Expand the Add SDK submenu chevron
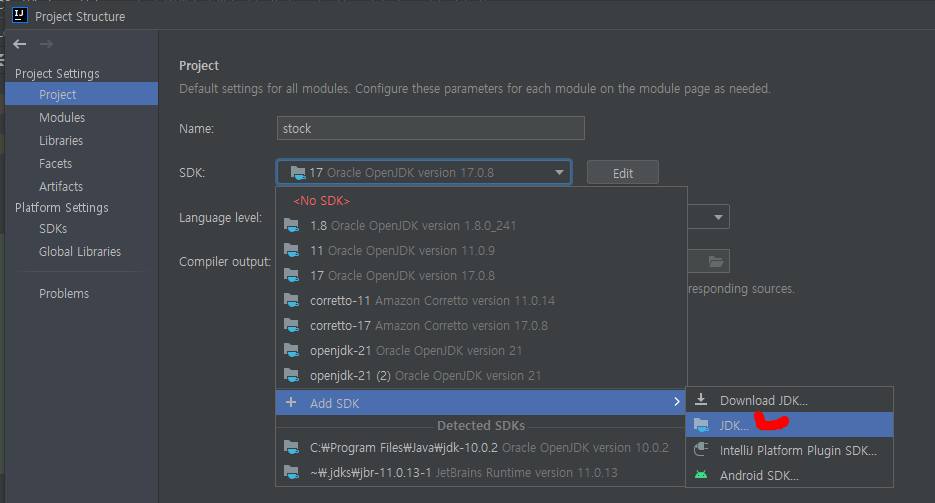This screenshot has width=935, height=503. coord(676,402)
